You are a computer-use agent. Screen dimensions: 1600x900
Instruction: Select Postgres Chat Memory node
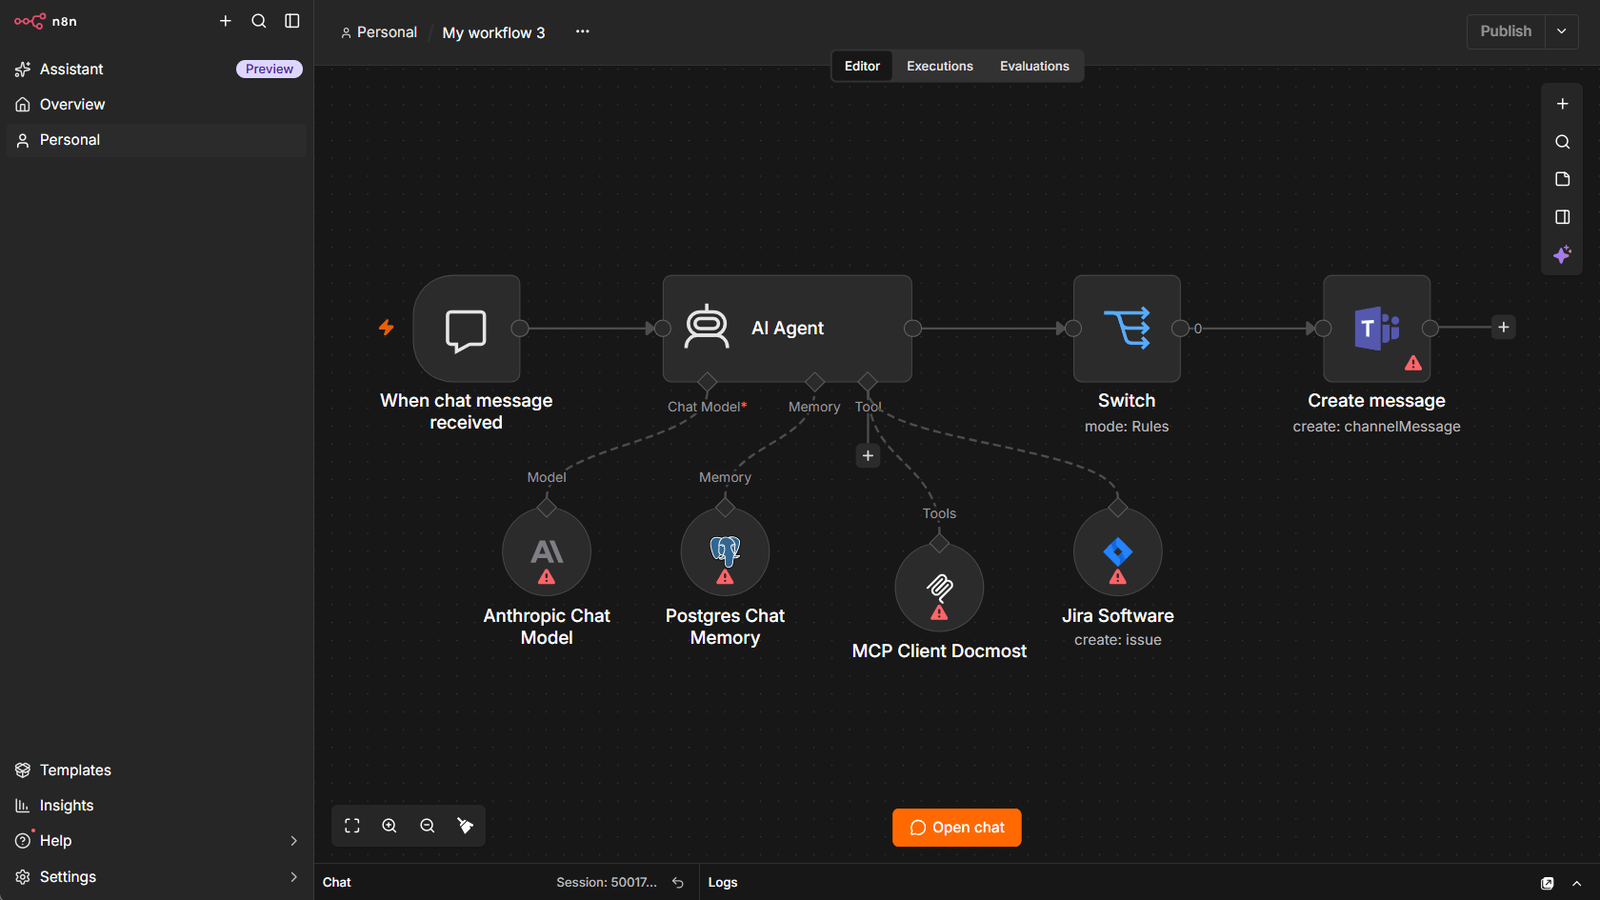pos(725,552)
